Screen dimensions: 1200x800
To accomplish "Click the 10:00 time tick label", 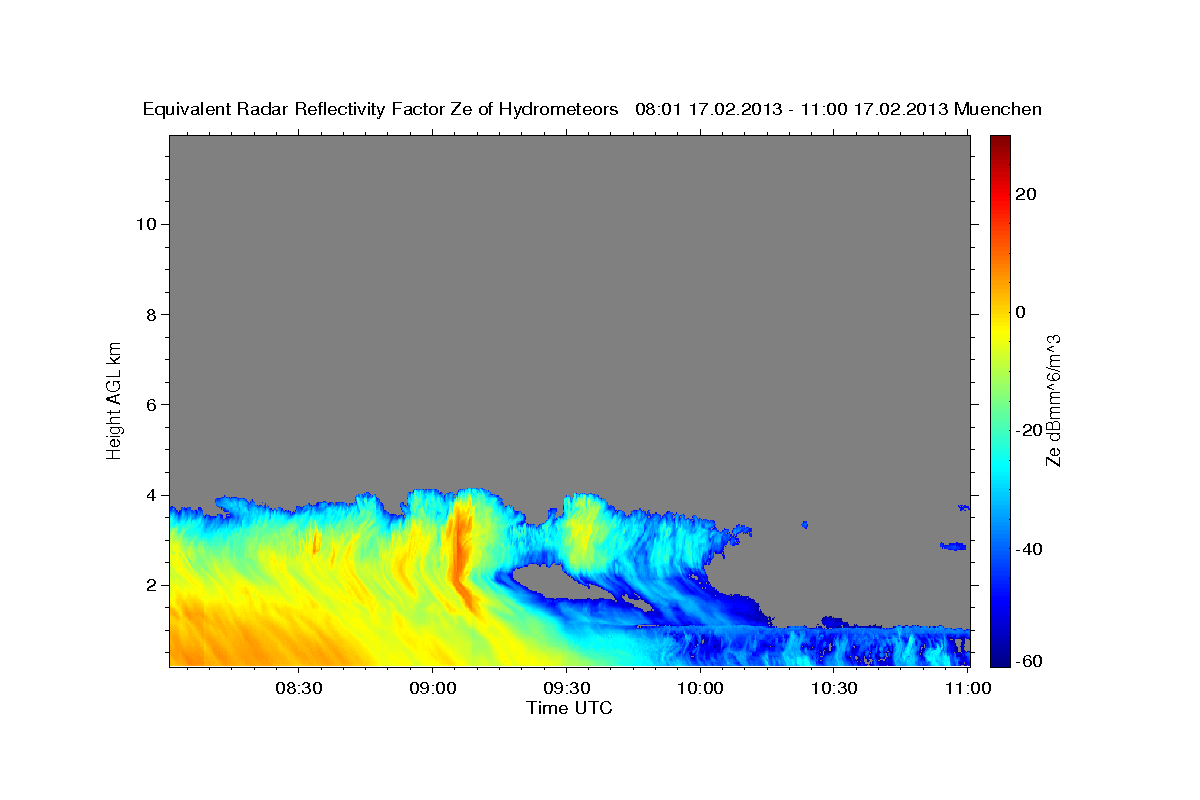I will pyautogui.click(x=700, y=688).
